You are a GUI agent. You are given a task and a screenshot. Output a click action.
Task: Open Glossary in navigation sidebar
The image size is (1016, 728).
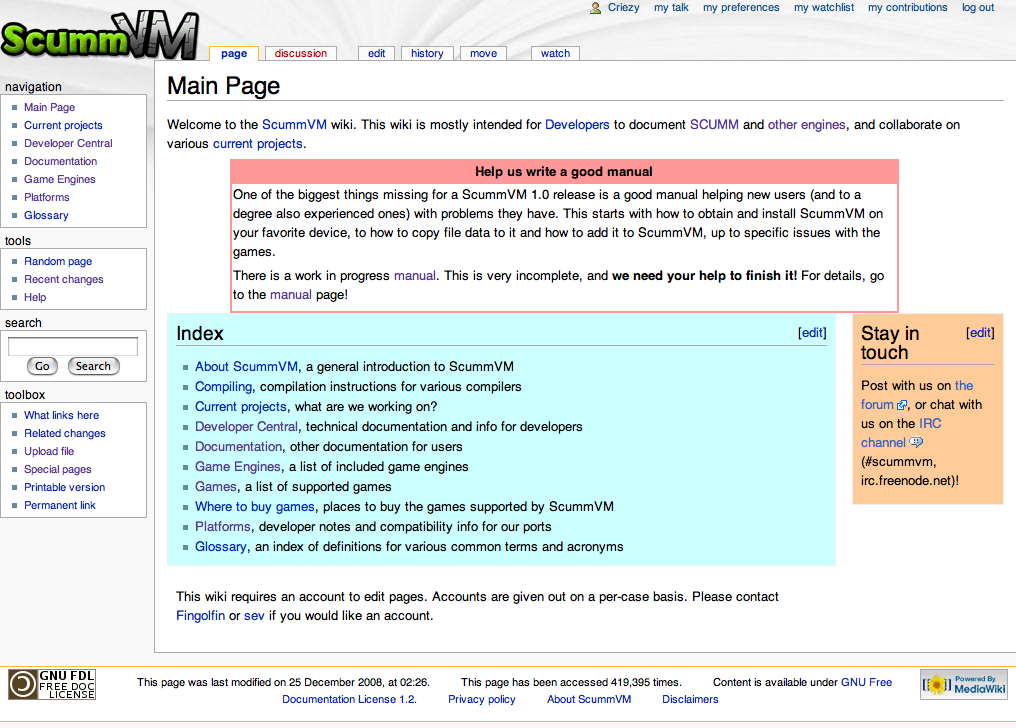pyautogui.click(x=46, y=216)
